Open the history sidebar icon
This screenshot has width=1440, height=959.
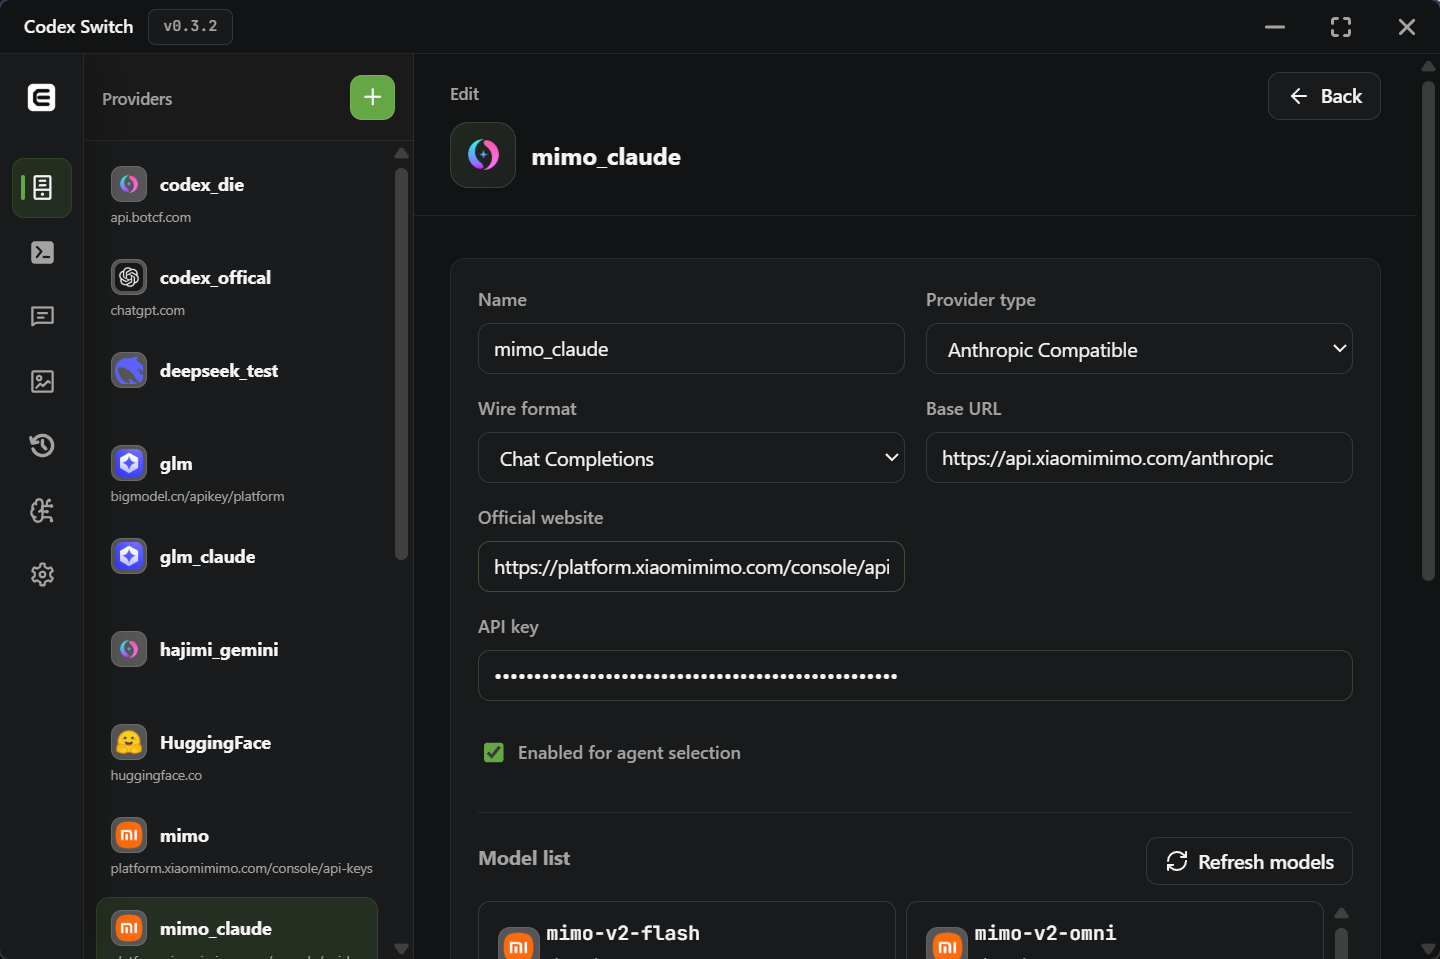[x=42, y=445]
